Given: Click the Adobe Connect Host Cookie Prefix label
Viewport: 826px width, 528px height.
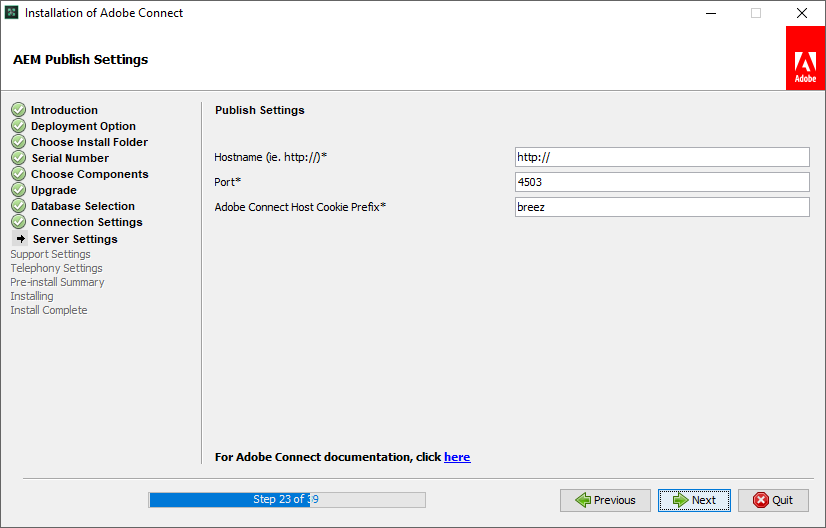Looking at the screenshot, I should pos(300,207).
